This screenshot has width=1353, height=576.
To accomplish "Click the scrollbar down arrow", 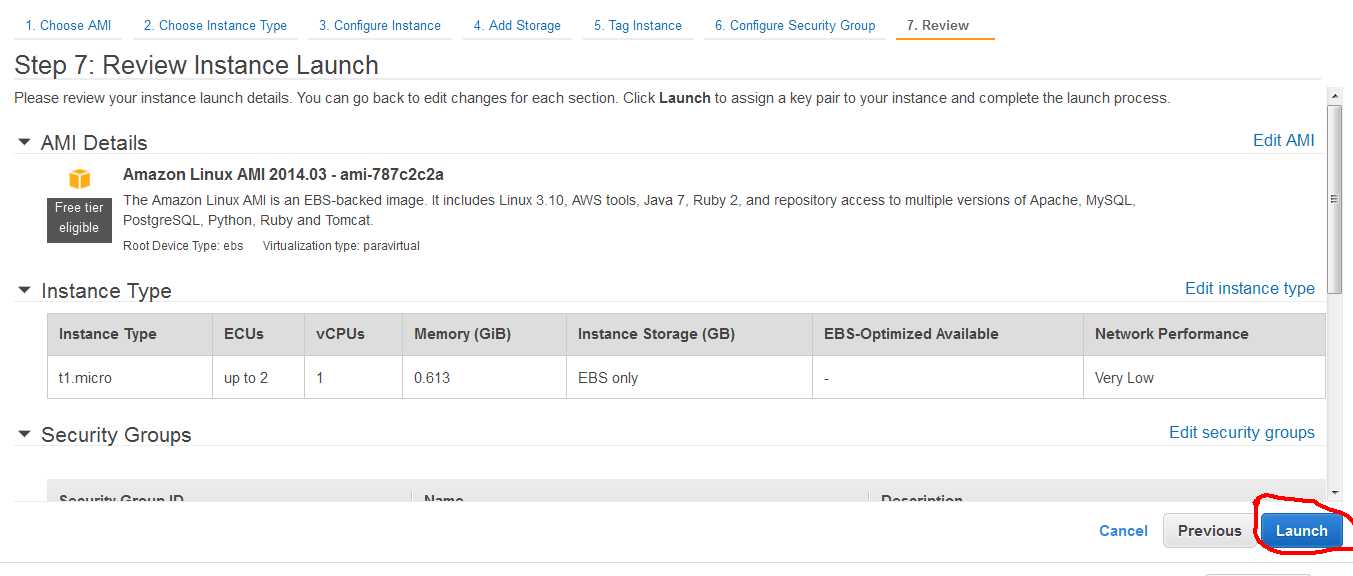I will click(x=1334, y=492).
